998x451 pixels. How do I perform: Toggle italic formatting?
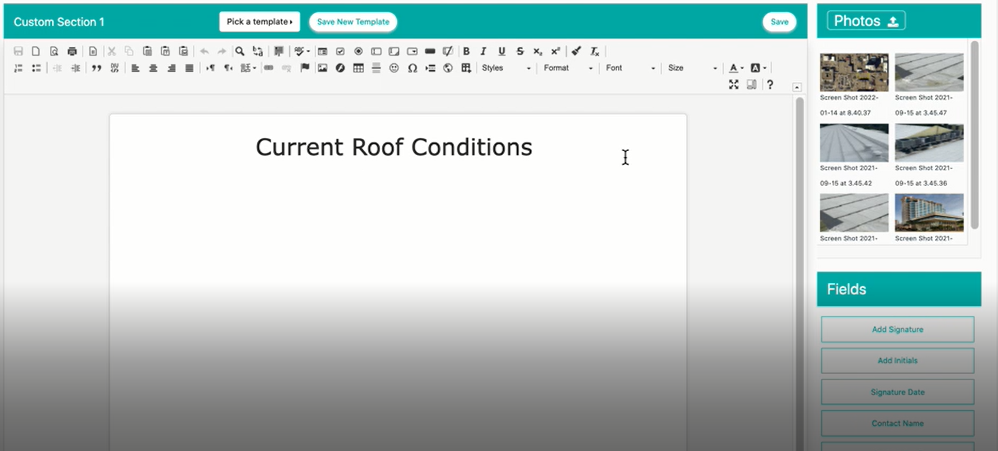tap(484, 51)
